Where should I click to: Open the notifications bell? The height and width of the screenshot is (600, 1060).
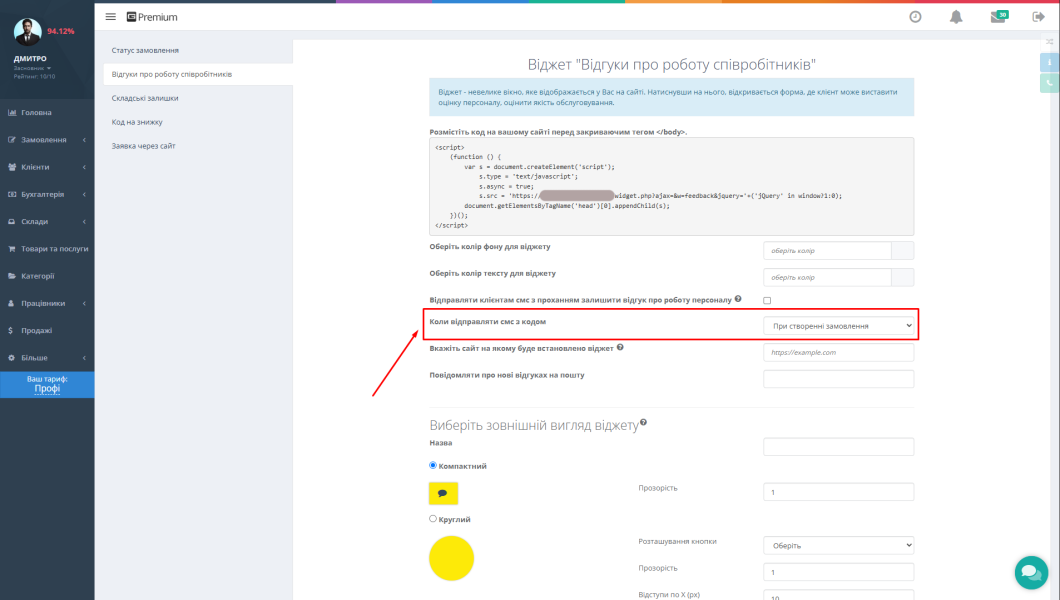point(956,17)
